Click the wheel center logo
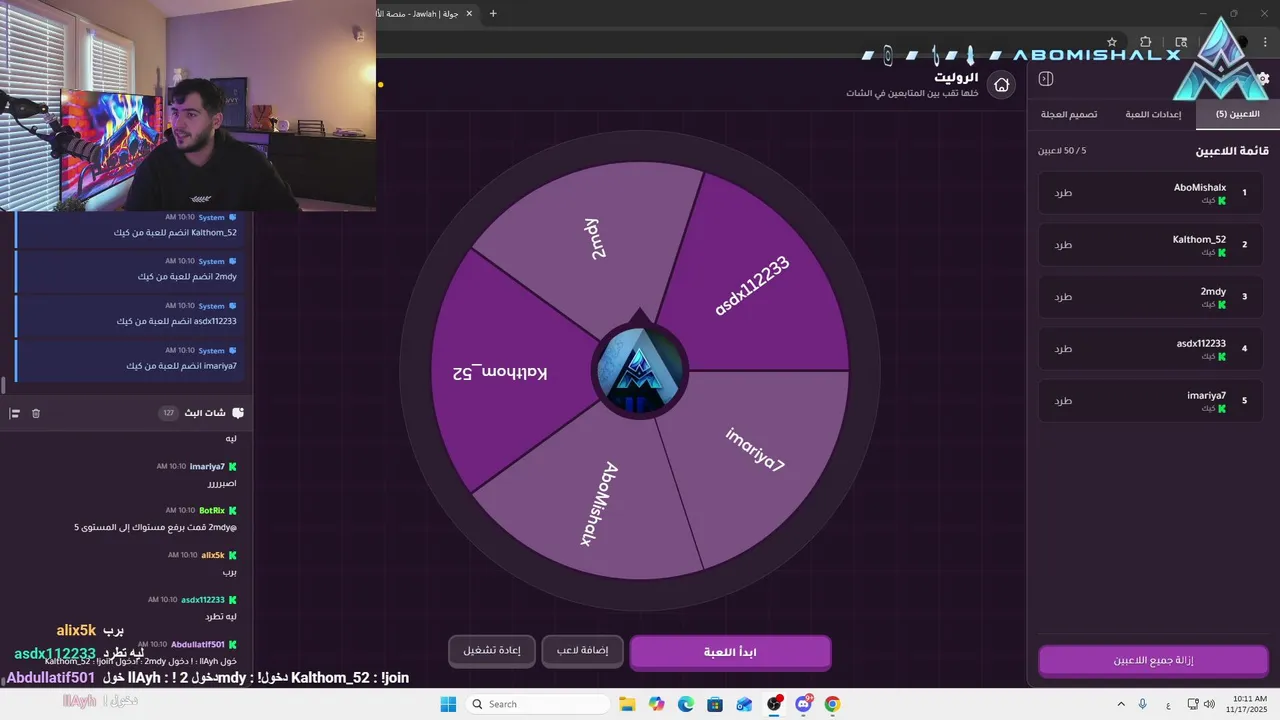The image size is (1280, 720). tap(640, 372)
